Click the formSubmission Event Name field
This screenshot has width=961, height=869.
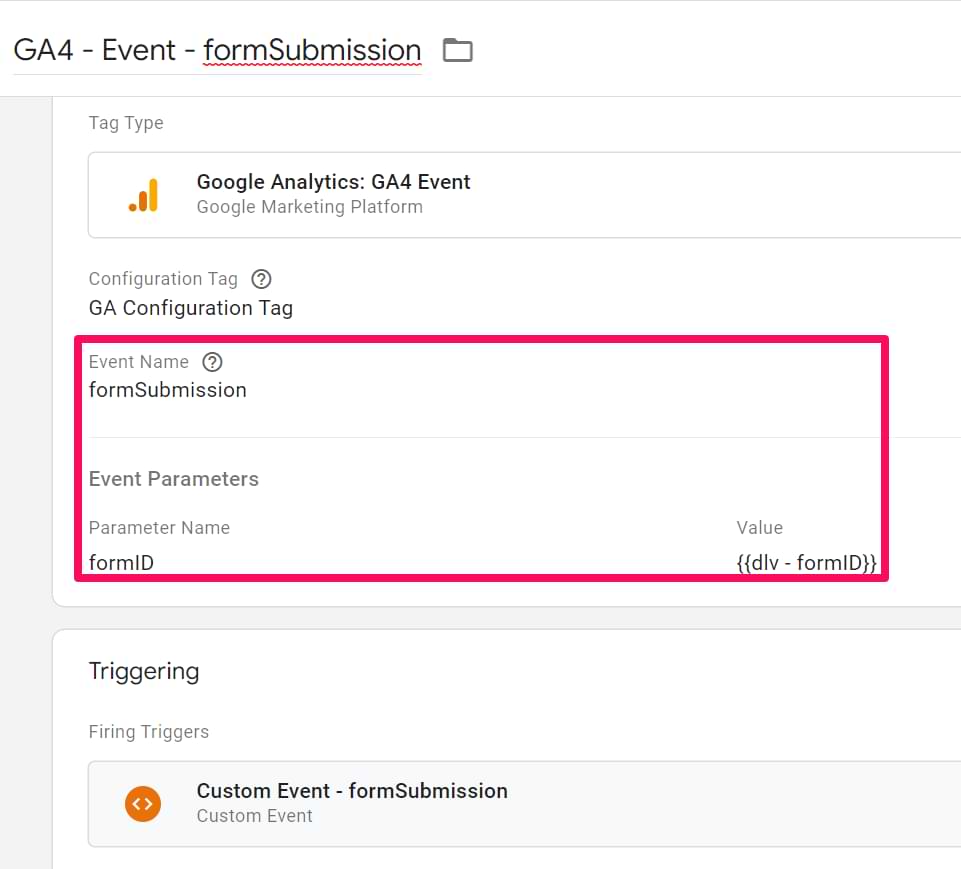tap(168, 390)
